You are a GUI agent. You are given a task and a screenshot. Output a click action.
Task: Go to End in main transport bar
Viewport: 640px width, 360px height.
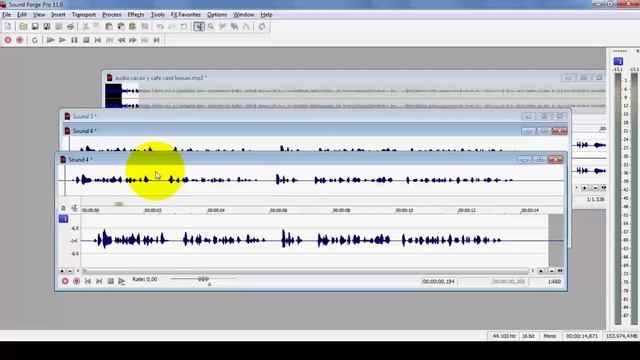[156, 40]
